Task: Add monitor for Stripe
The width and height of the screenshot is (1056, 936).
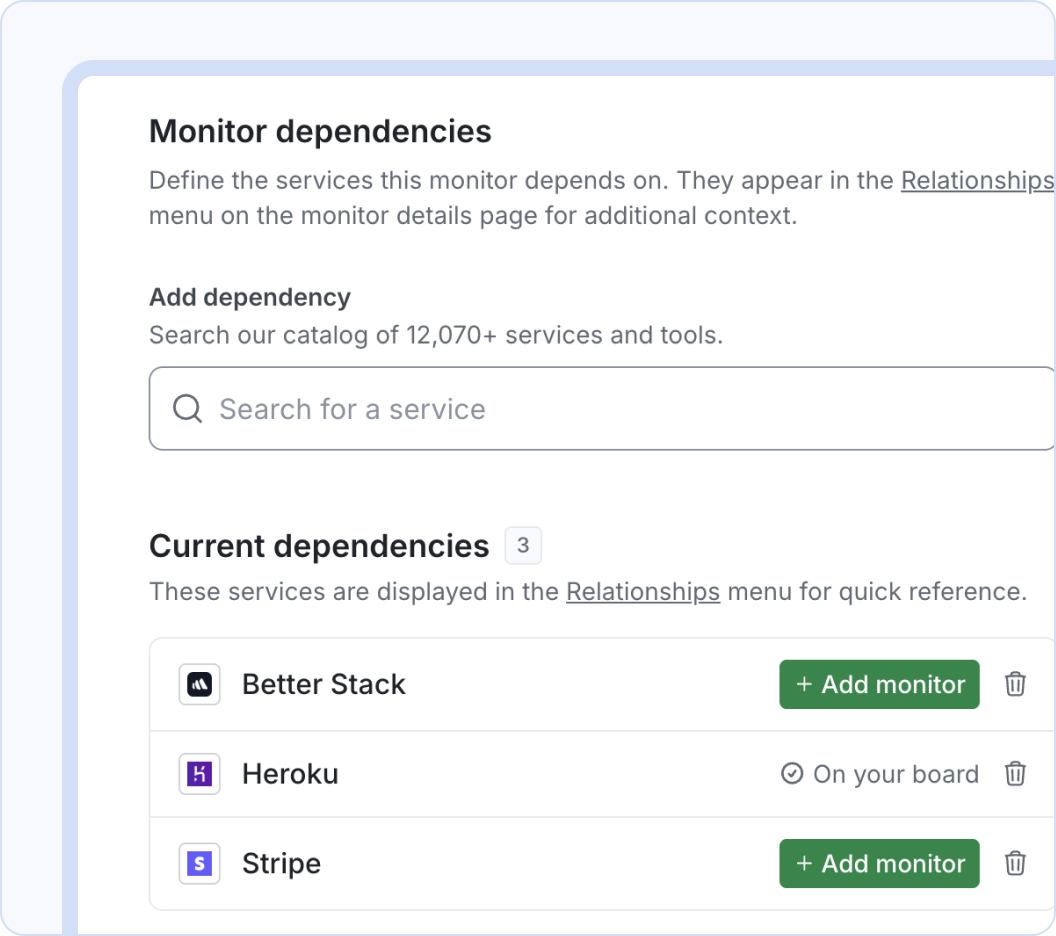Action: [x=880, y=863]
